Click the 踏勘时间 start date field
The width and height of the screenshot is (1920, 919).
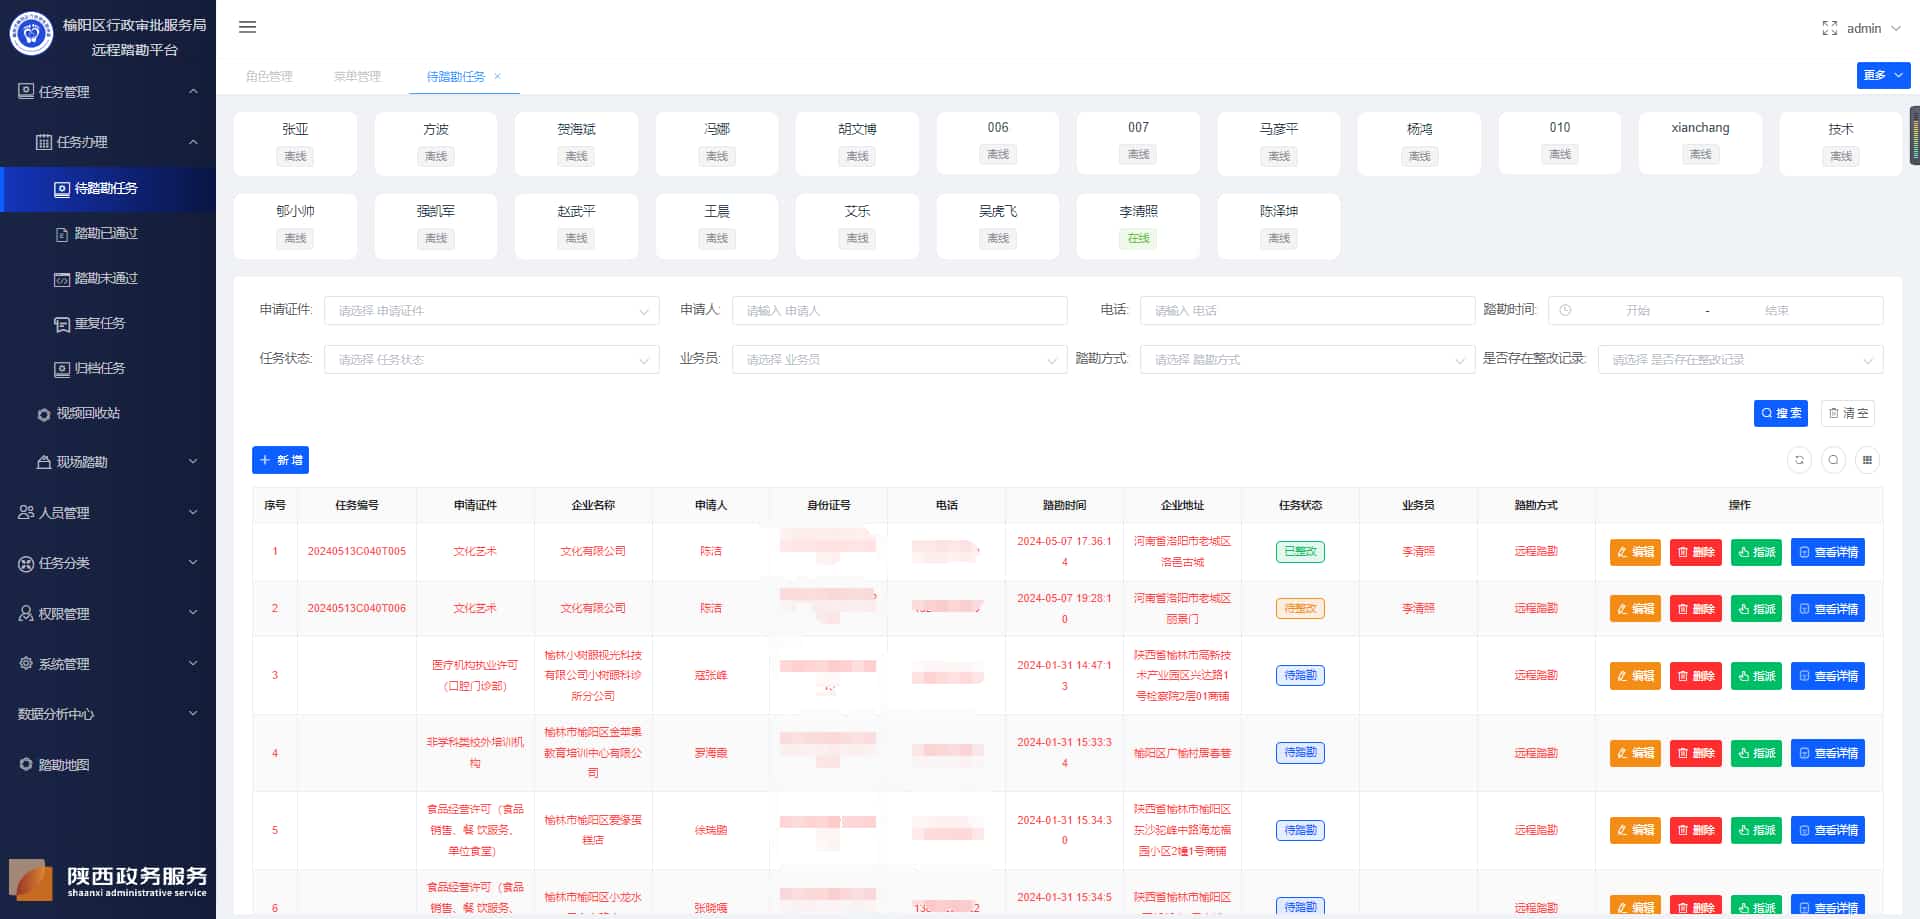pyautogui.click(x=1638, y=310)
